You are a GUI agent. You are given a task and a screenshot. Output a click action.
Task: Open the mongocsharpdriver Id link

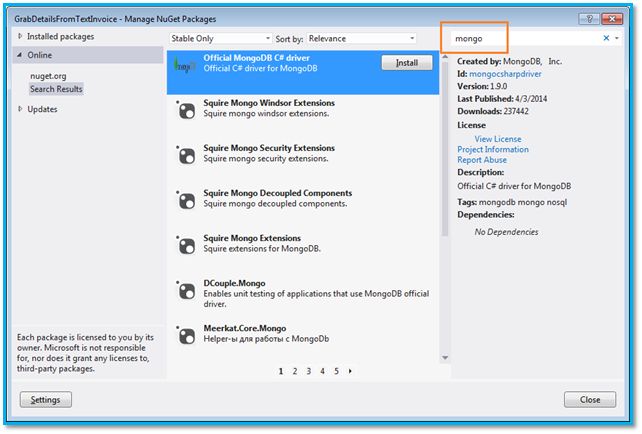click(x=505, y=74)
